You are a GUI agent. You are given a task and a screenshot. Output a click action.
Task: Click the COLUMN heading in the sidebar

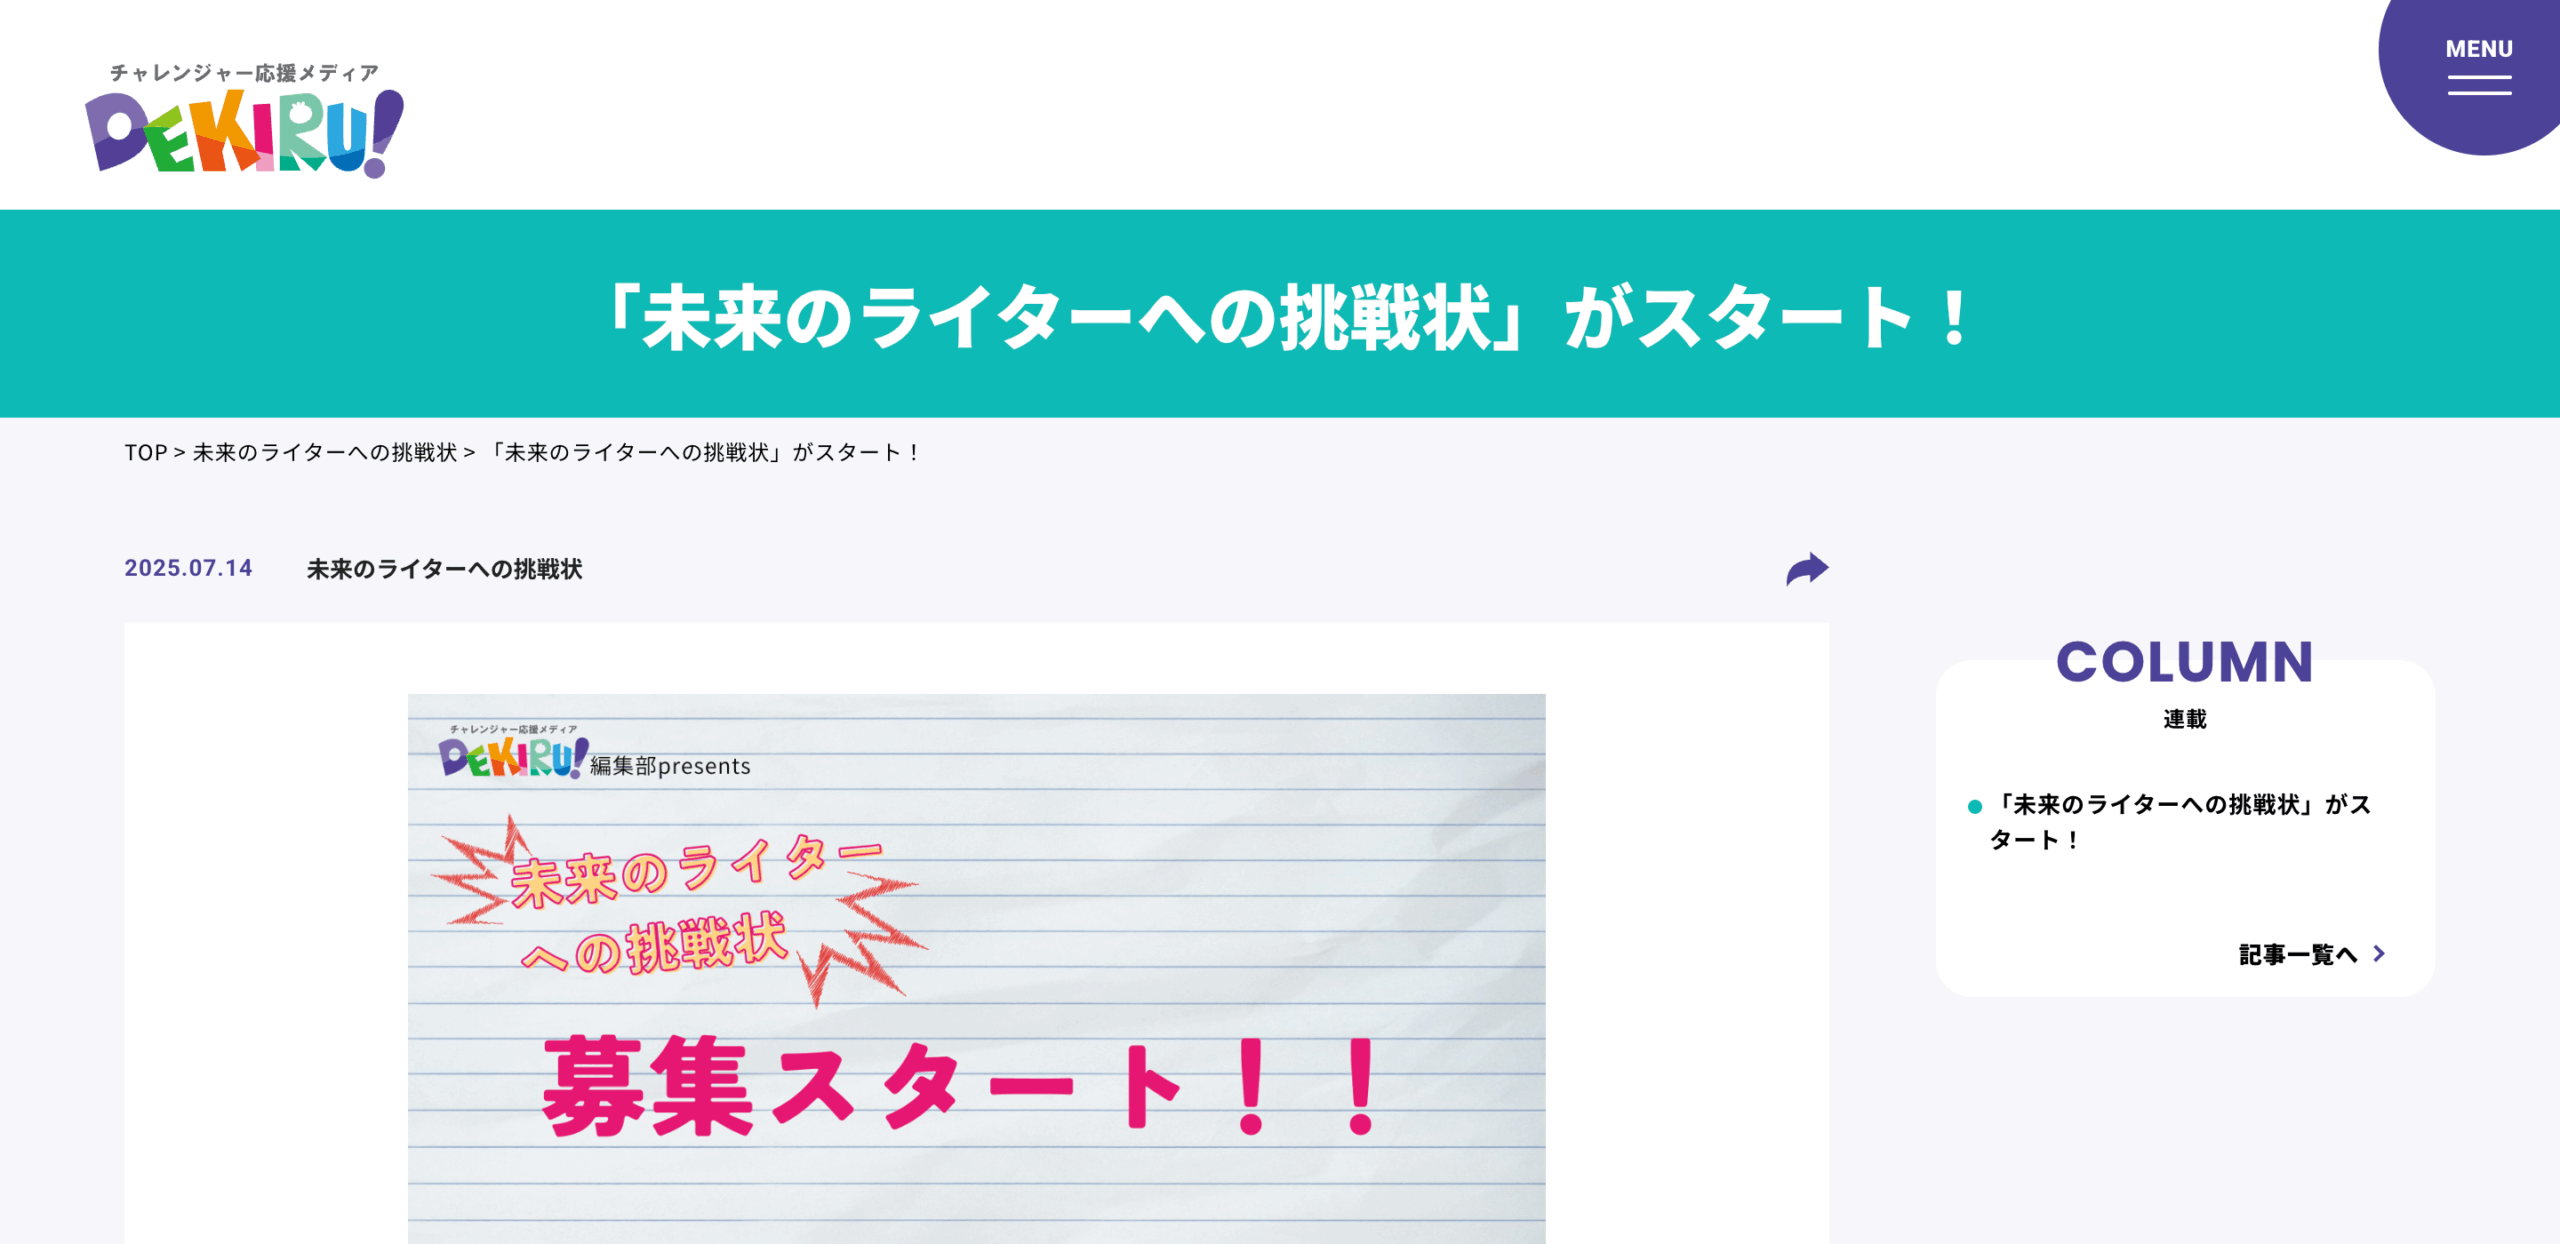(x=2184, y=662)
